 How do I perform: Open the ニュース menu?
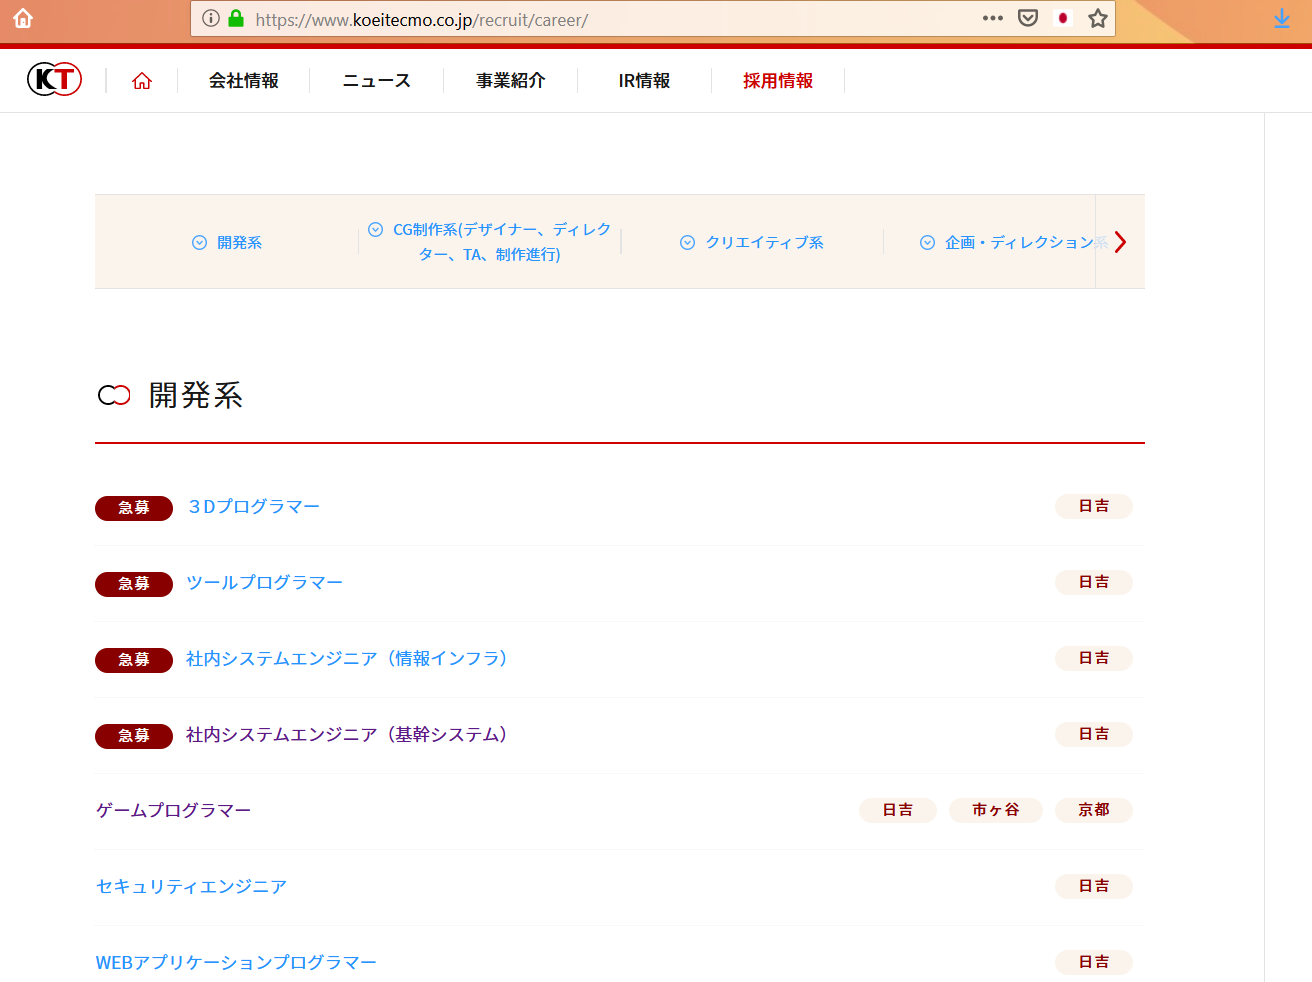pyautogui.click(x=377, y=81)
